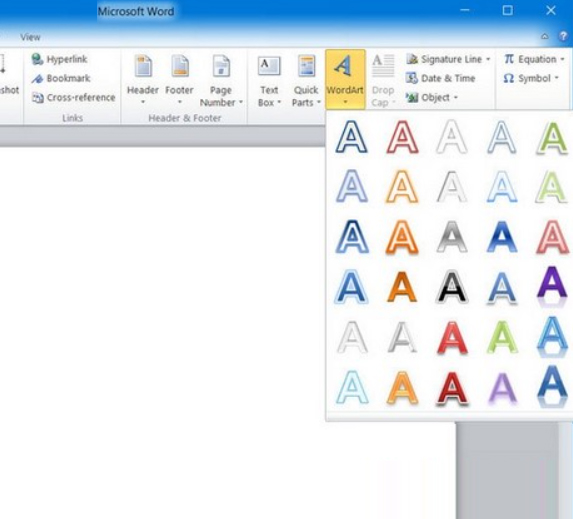Open the Symbol menu
Image resolution: width=573 pixels, height=519 pixels.
tap(531, 78)
